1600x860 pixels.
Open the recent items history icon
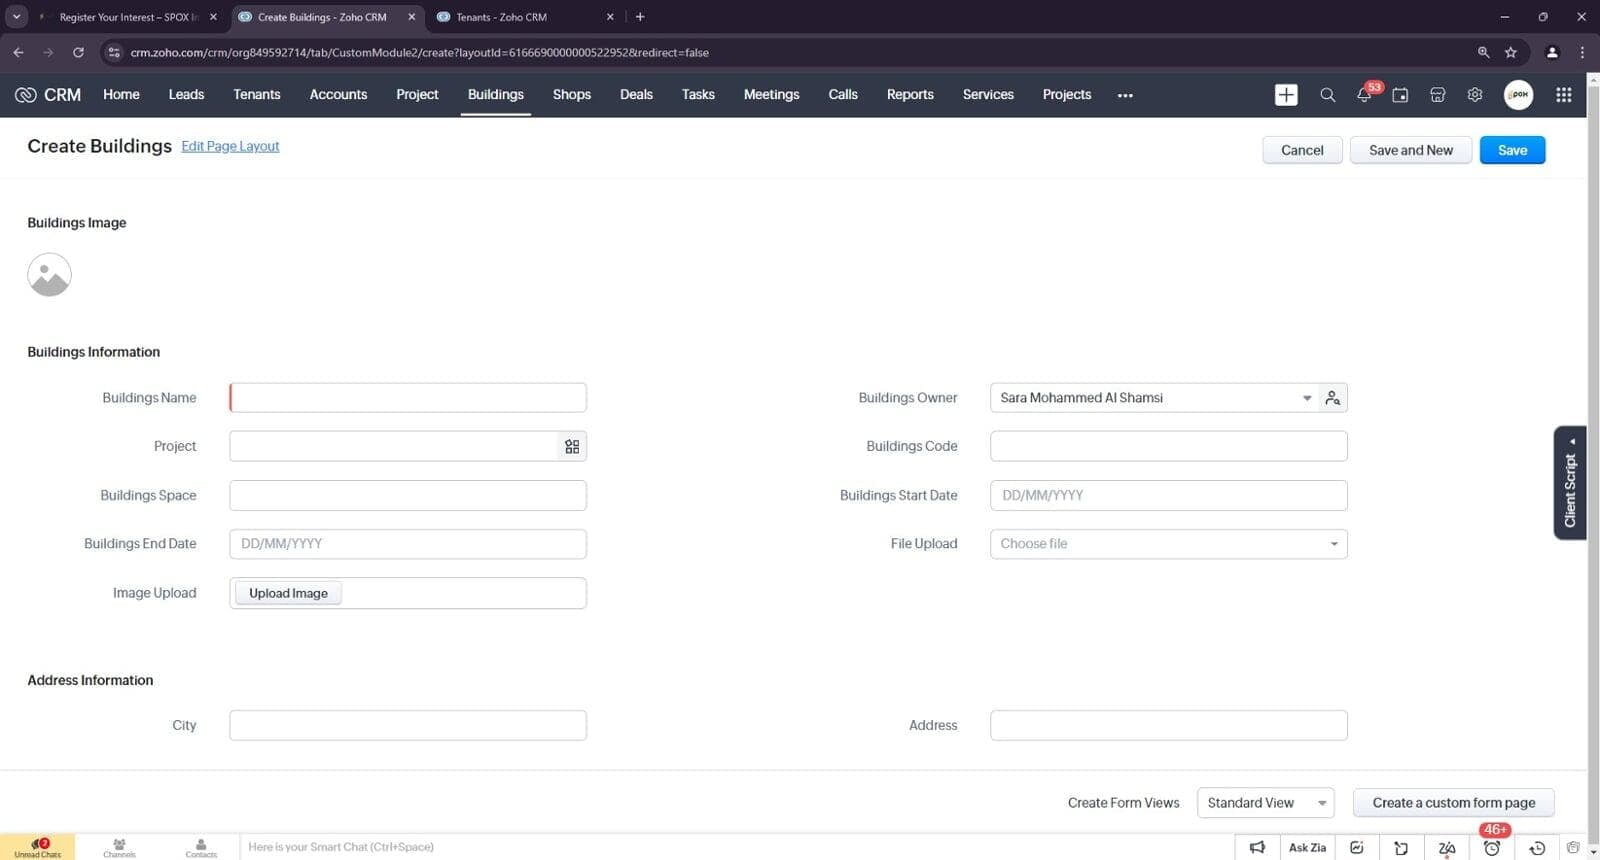1537,848
